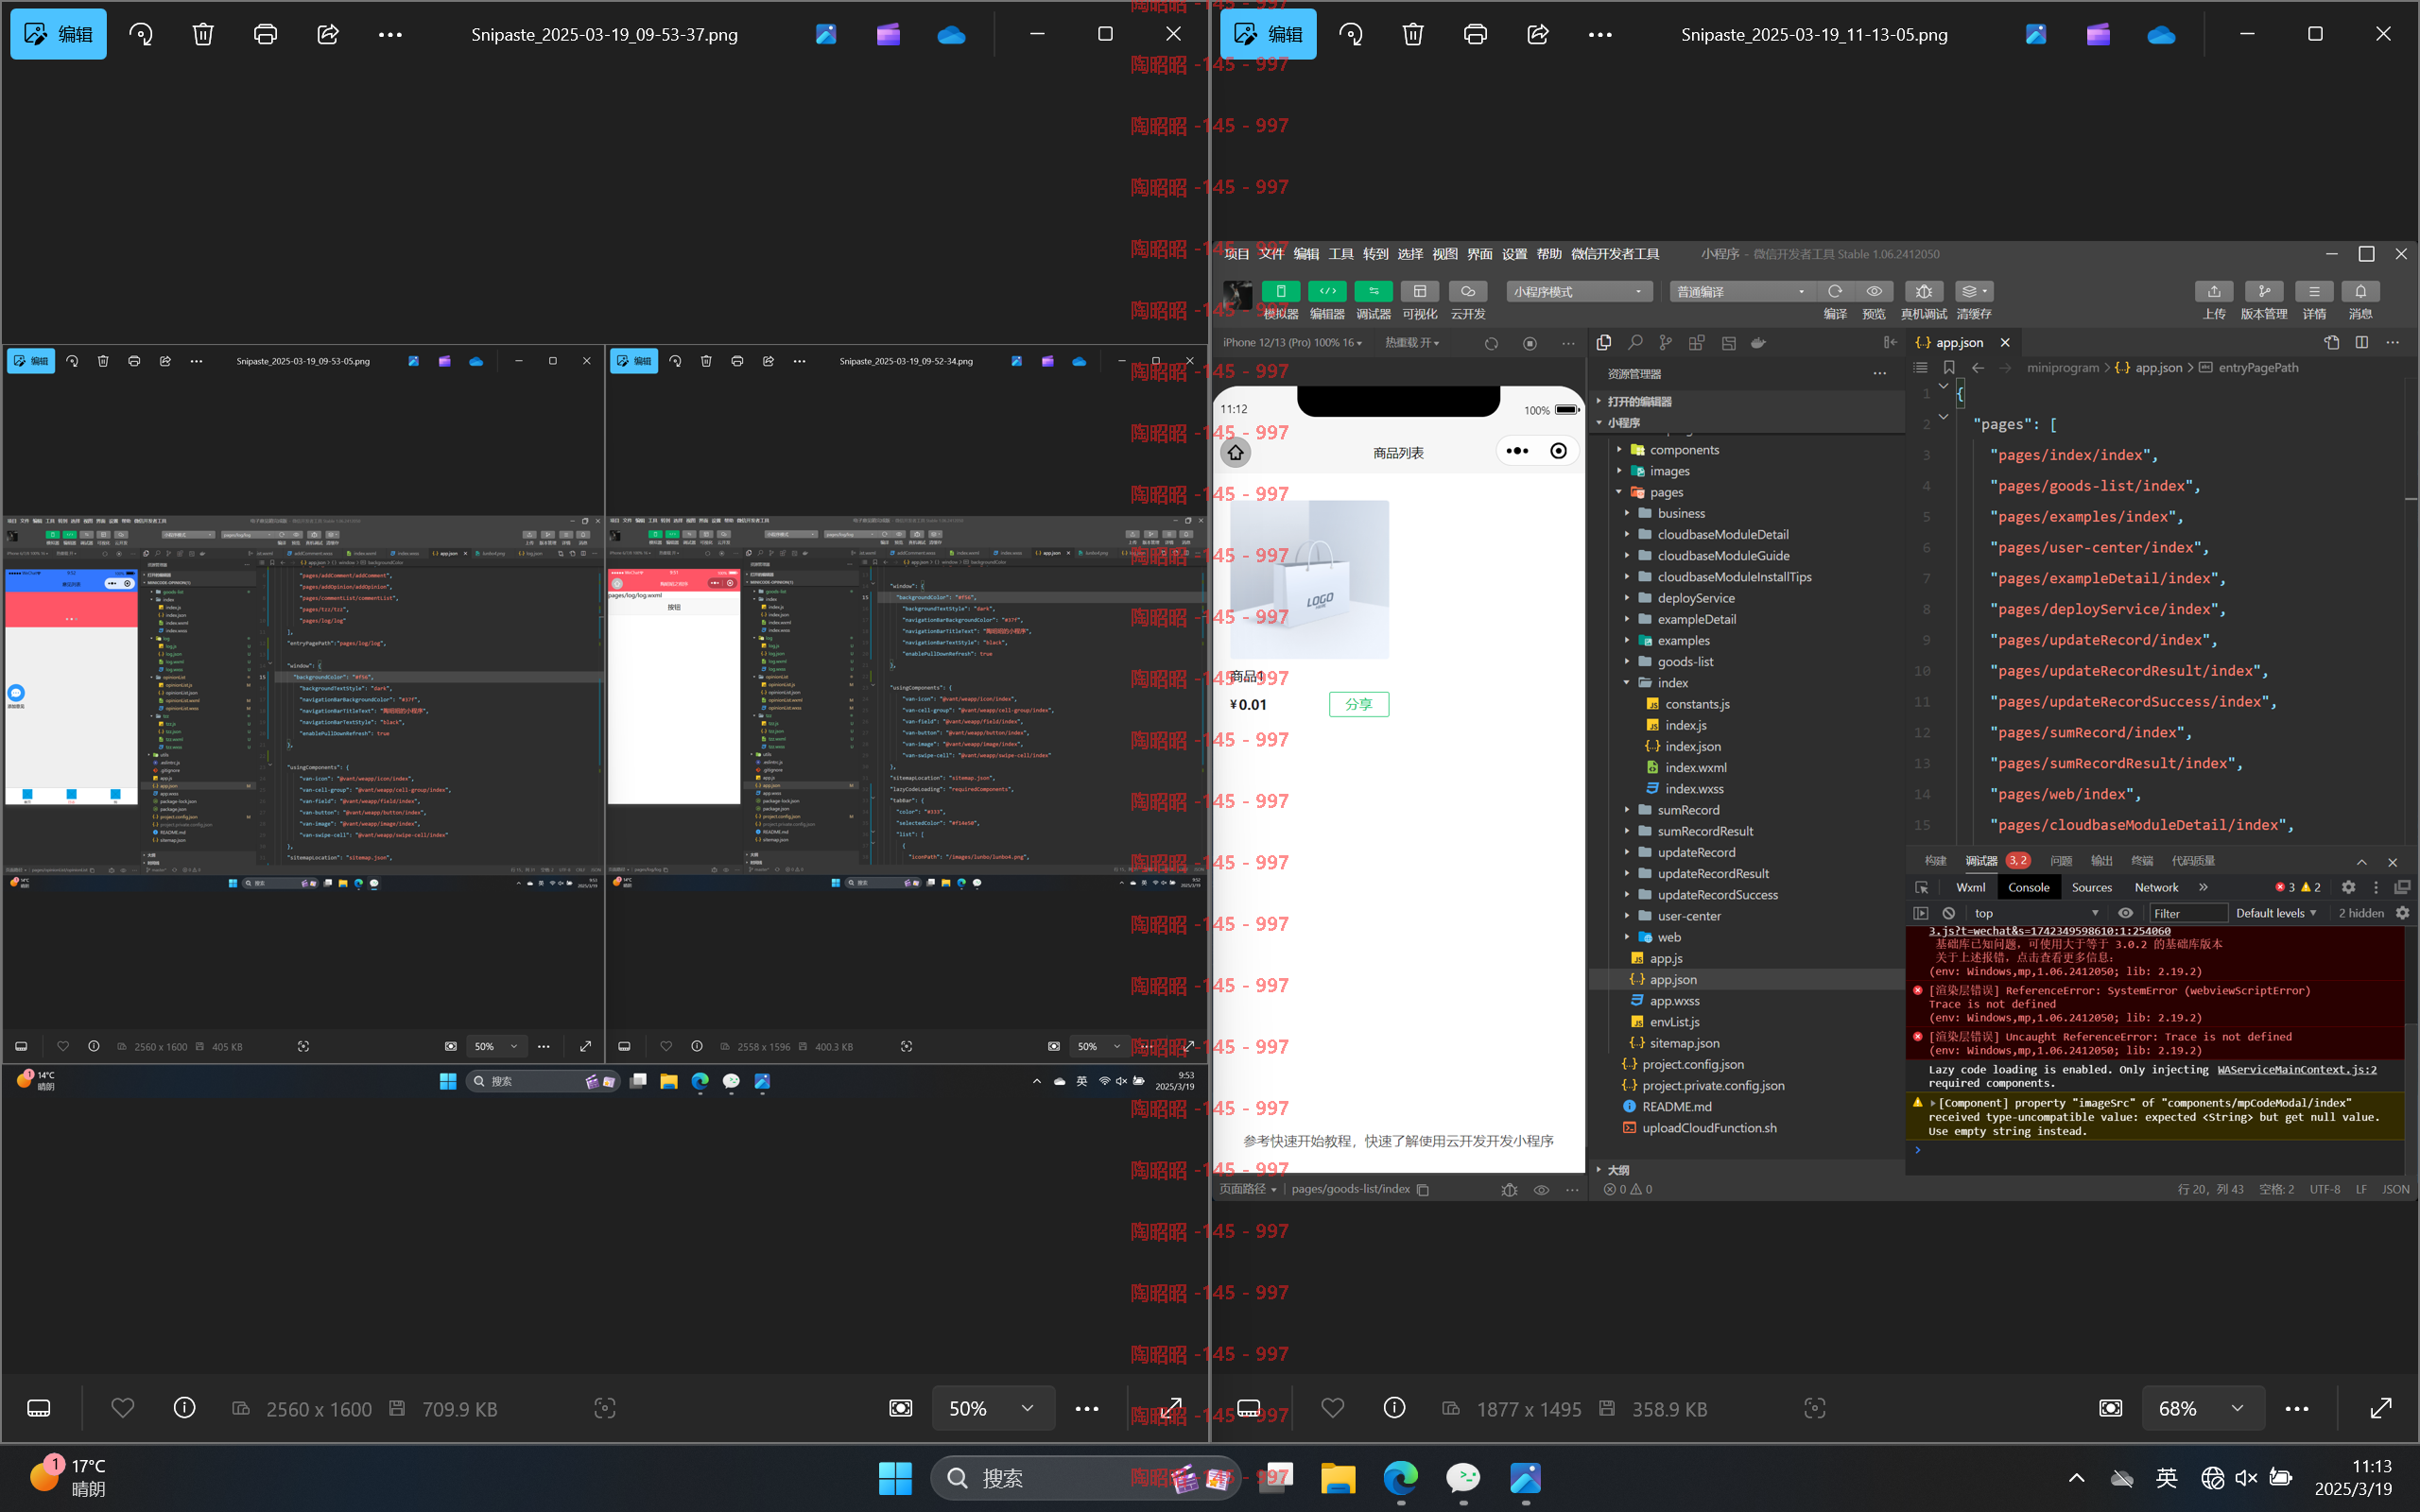This screenshot has width=2420, height=1512.
Task: Toggle the 模拟器 simulator panel button
Action: 1280,291
